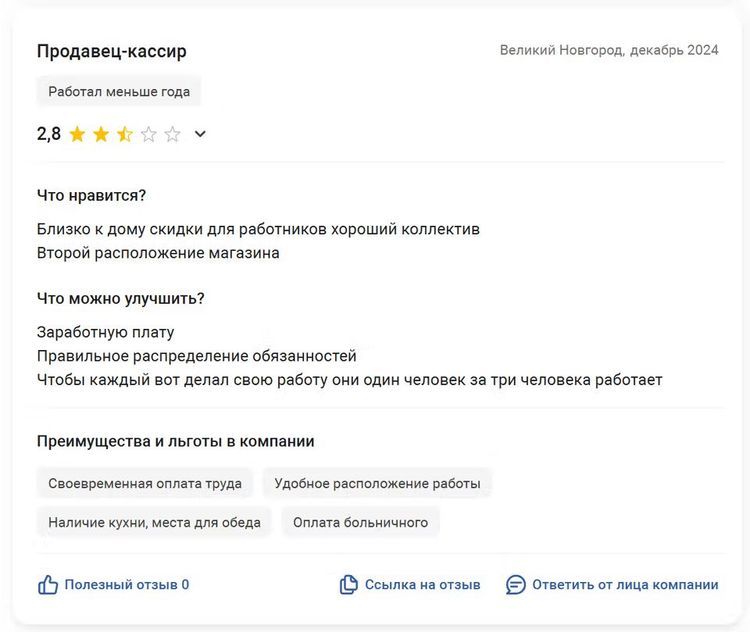
Task: Click the first gold rating star
Action: (77, 134)
